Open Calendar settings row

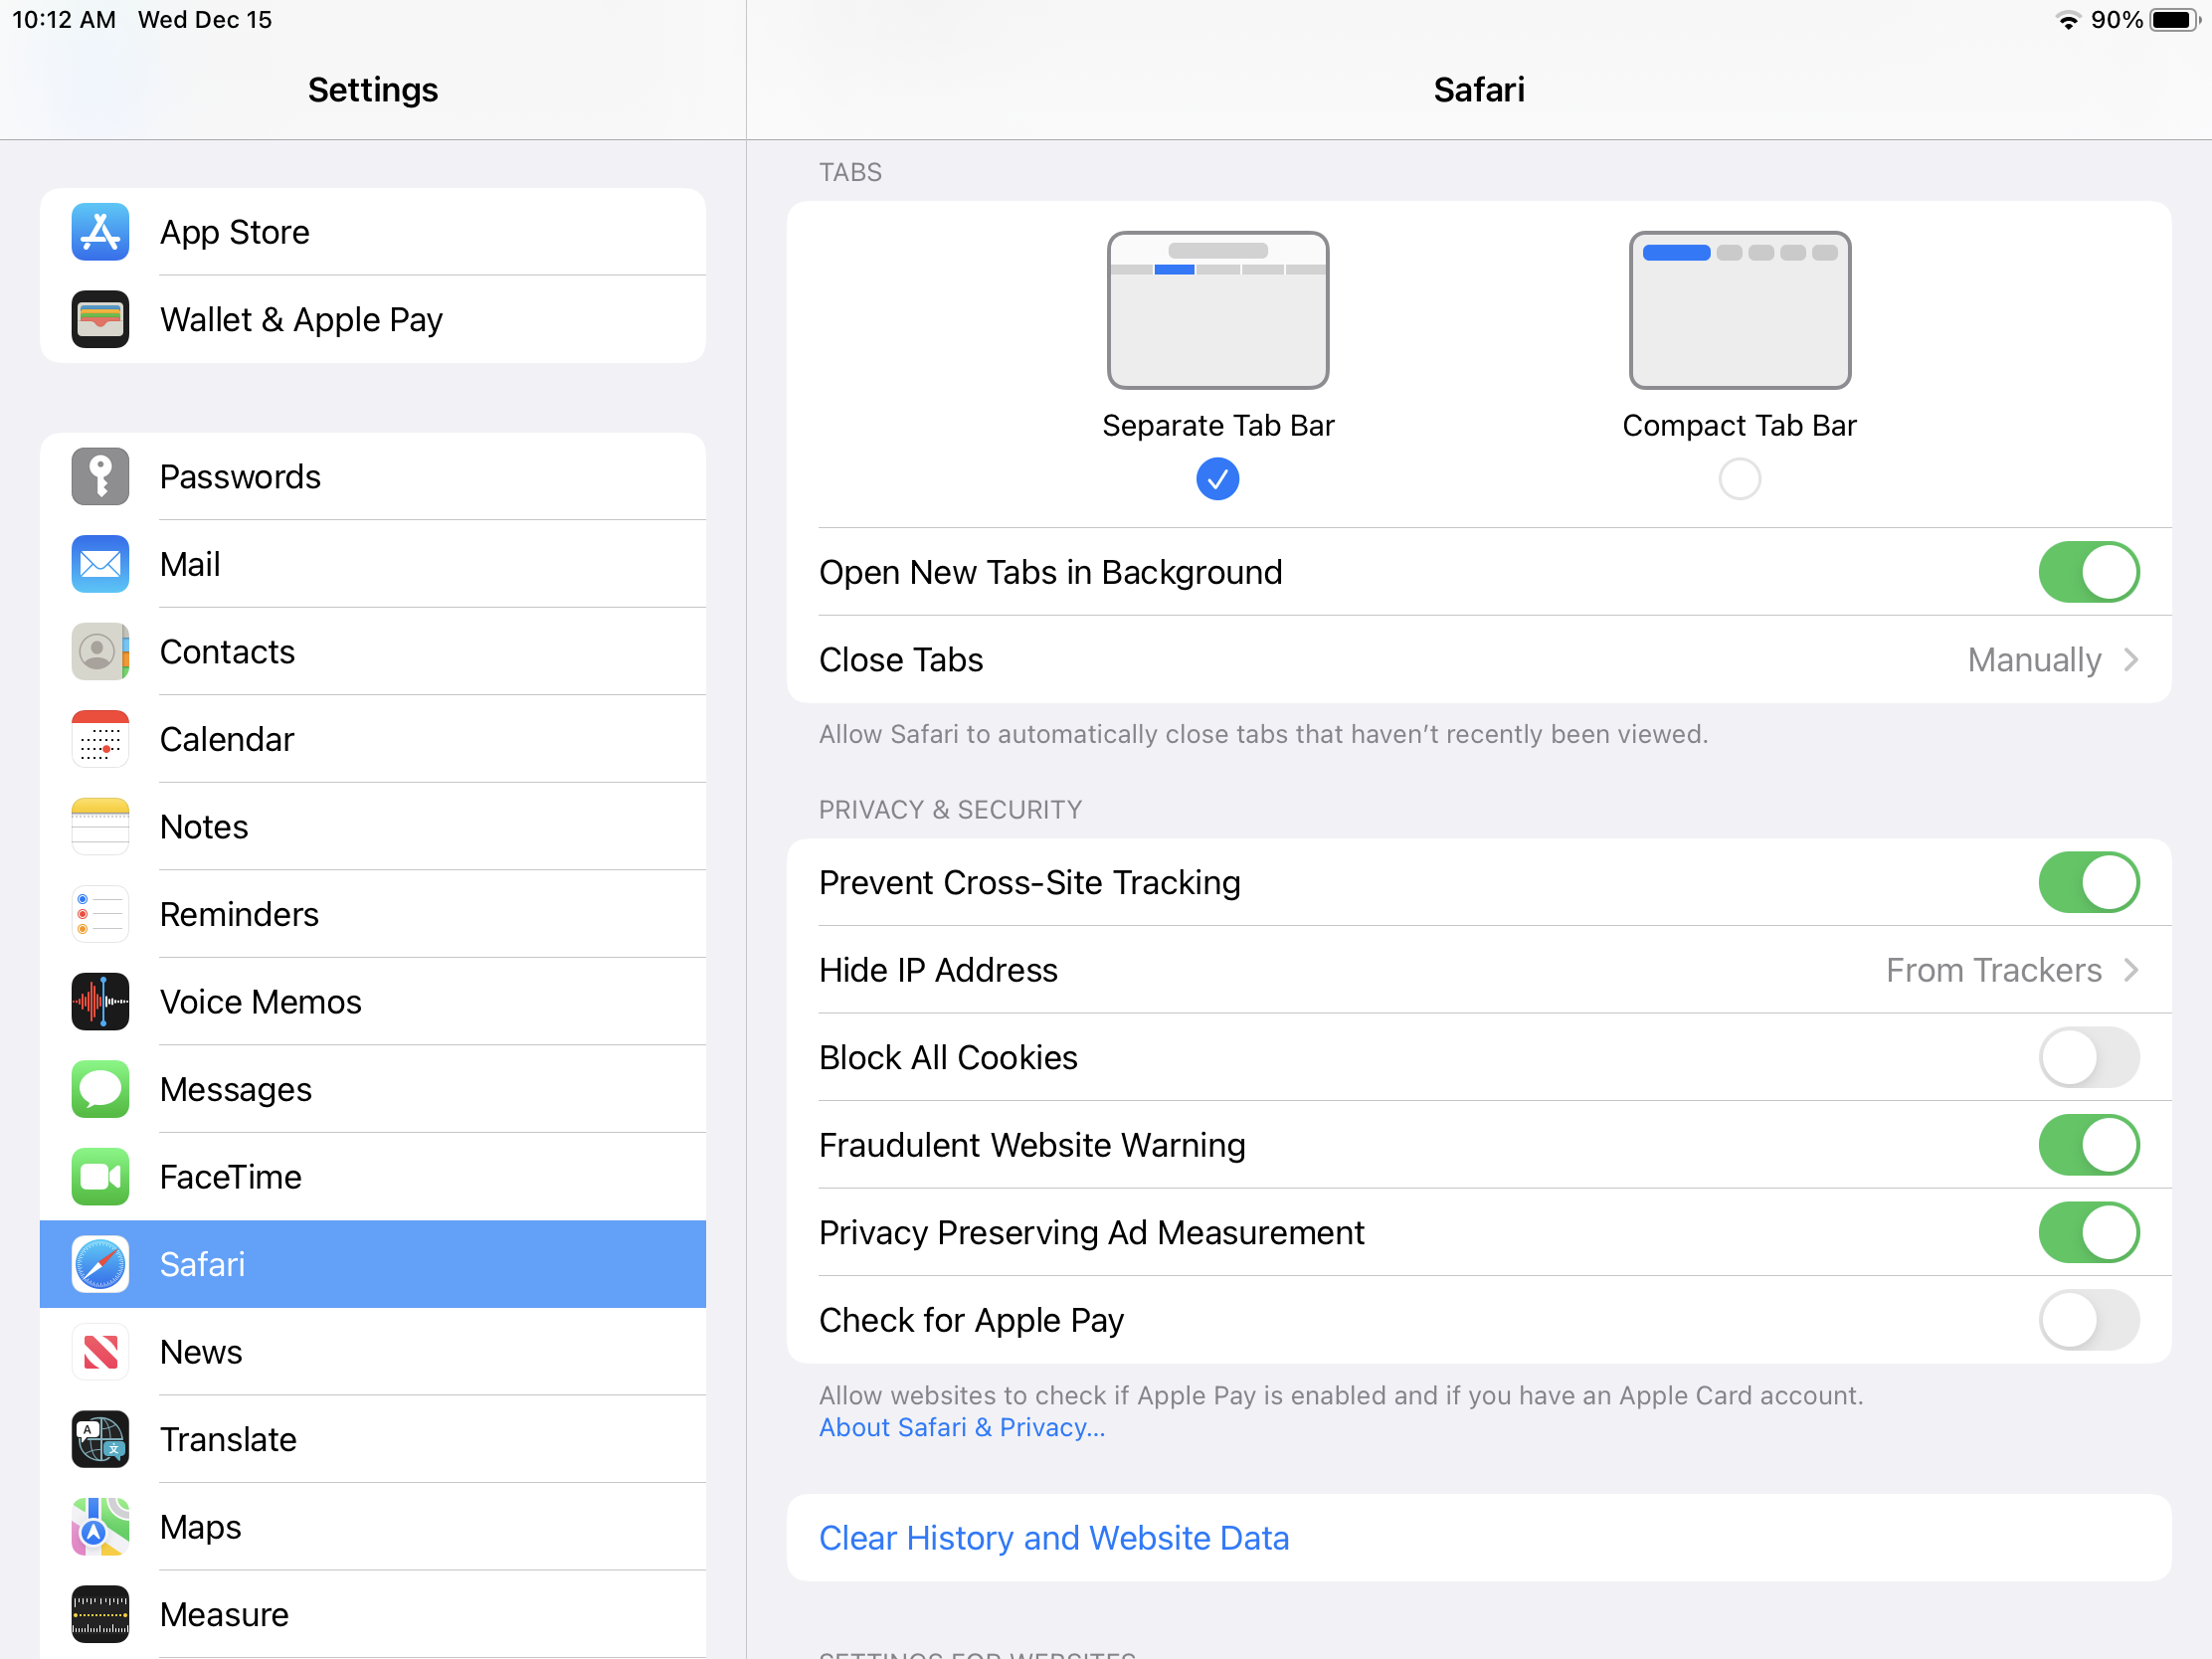pyautogui.click(x=227, y=739)
